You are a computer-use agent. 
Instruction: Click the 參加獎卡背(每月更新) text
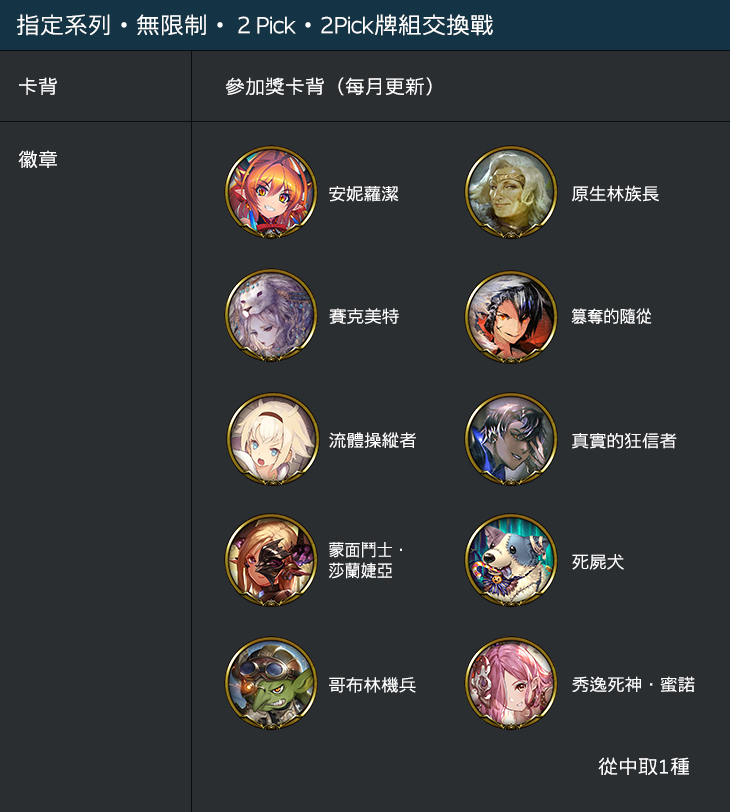(330, 86)
